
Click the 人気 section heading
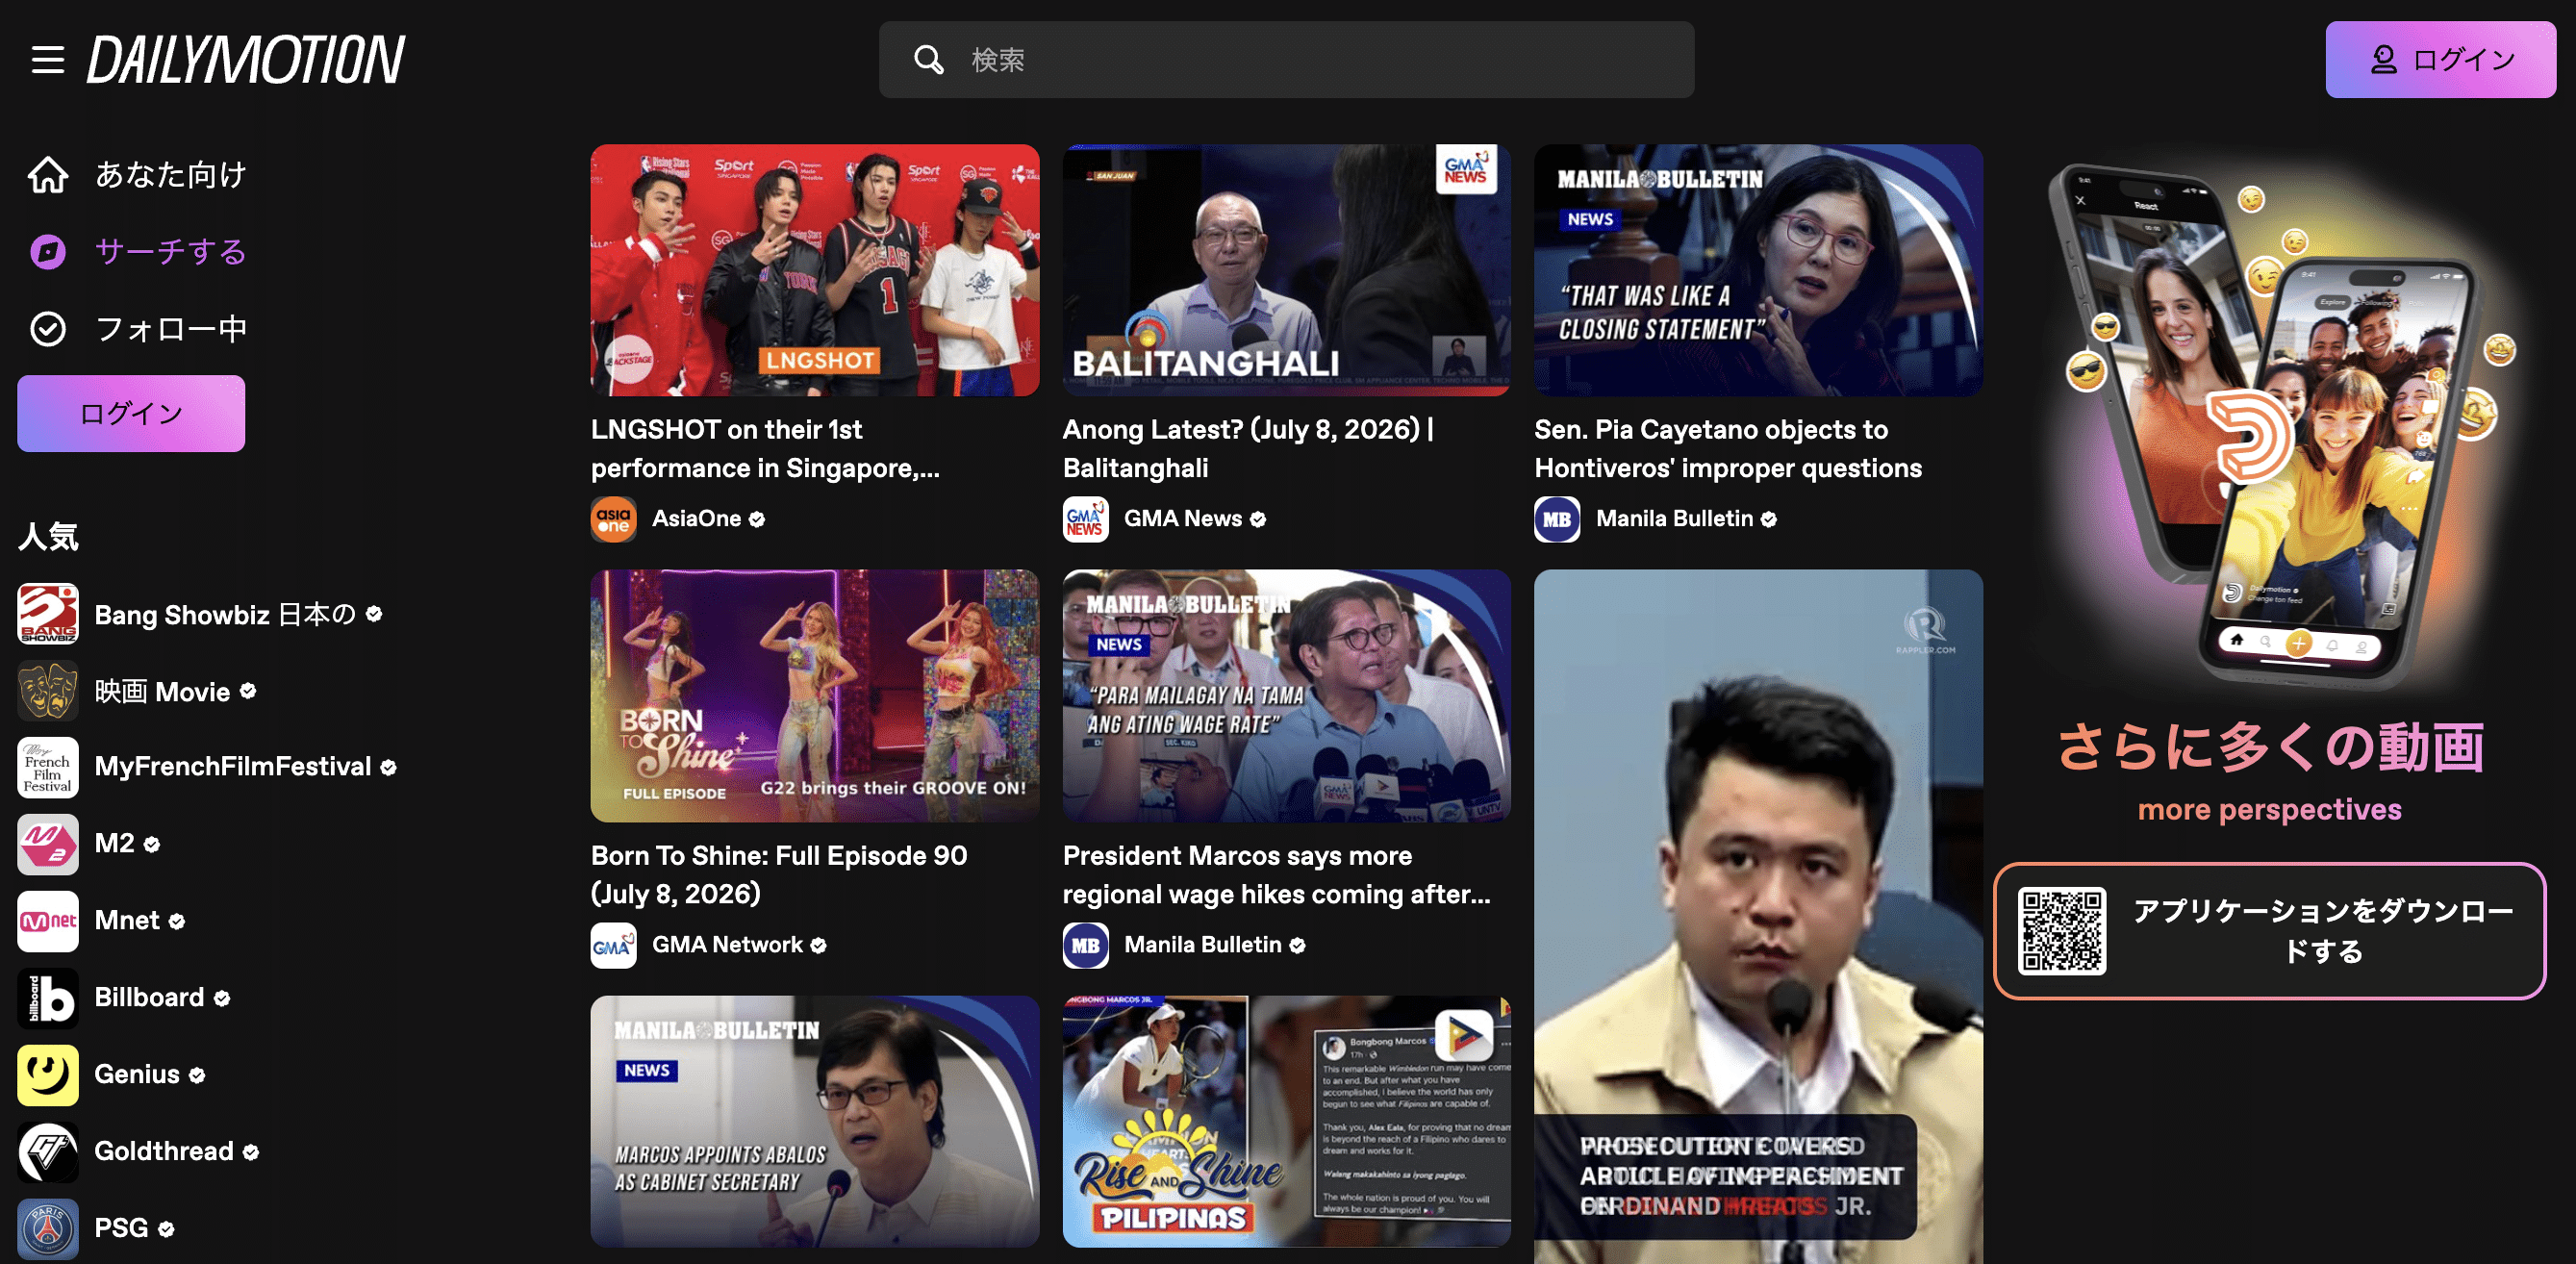pyautogui.click(x=48, y=537)
